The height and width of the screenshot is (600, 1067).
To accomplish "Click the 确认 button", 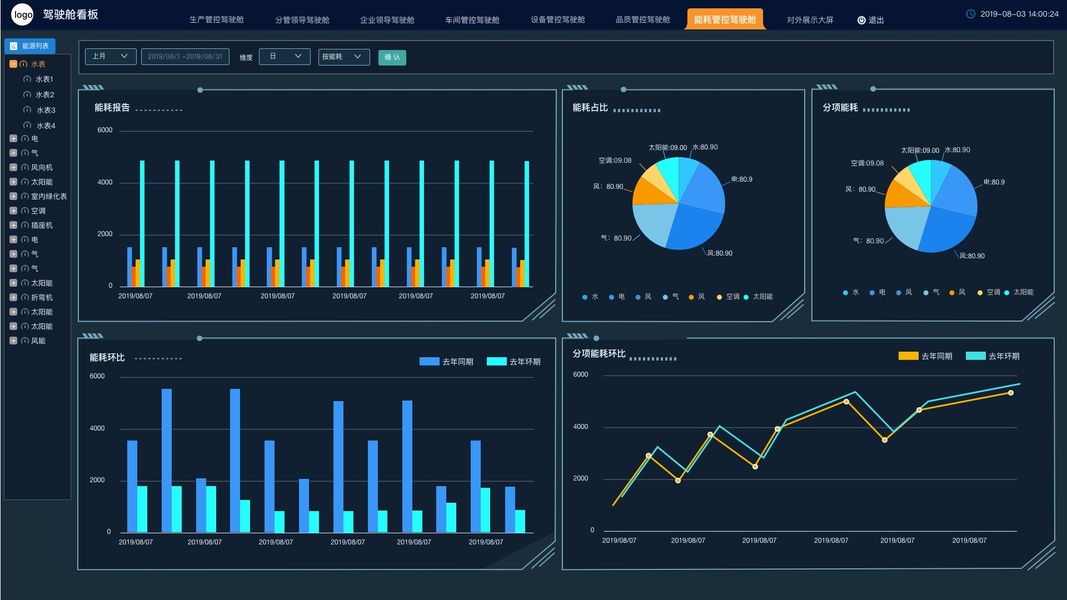I will tap(392, 57).
